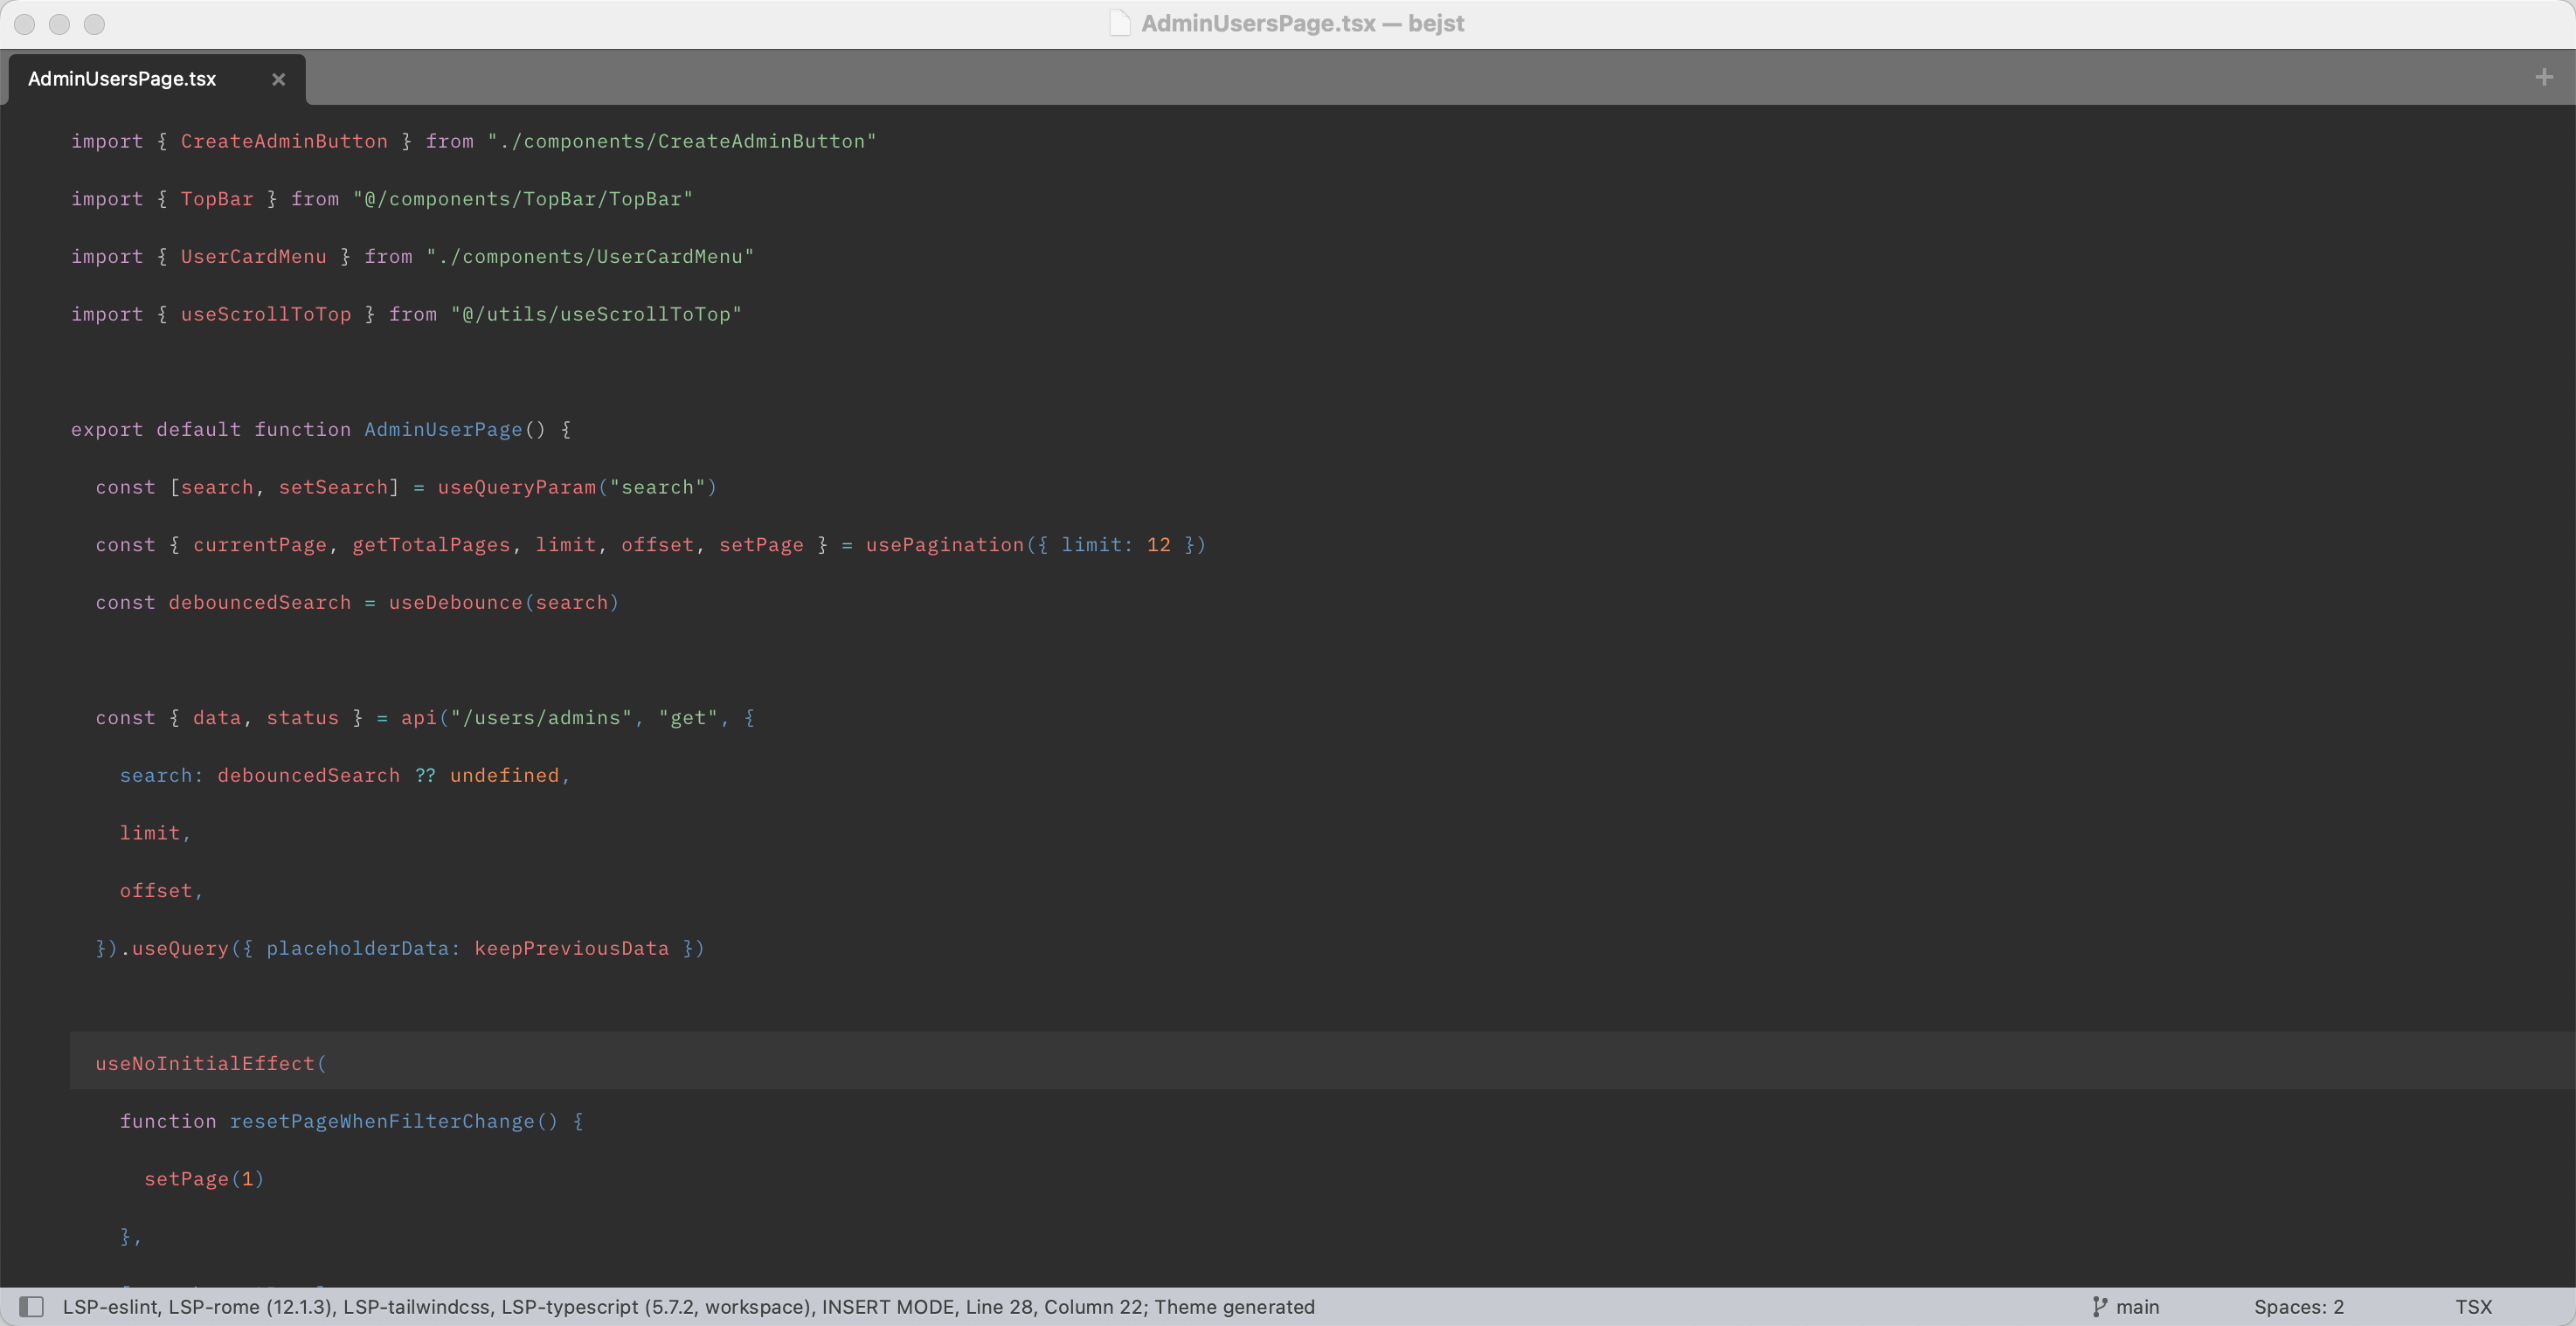Click the window title AdminUsersPage.tsx — bejst

pos(1302,23)
